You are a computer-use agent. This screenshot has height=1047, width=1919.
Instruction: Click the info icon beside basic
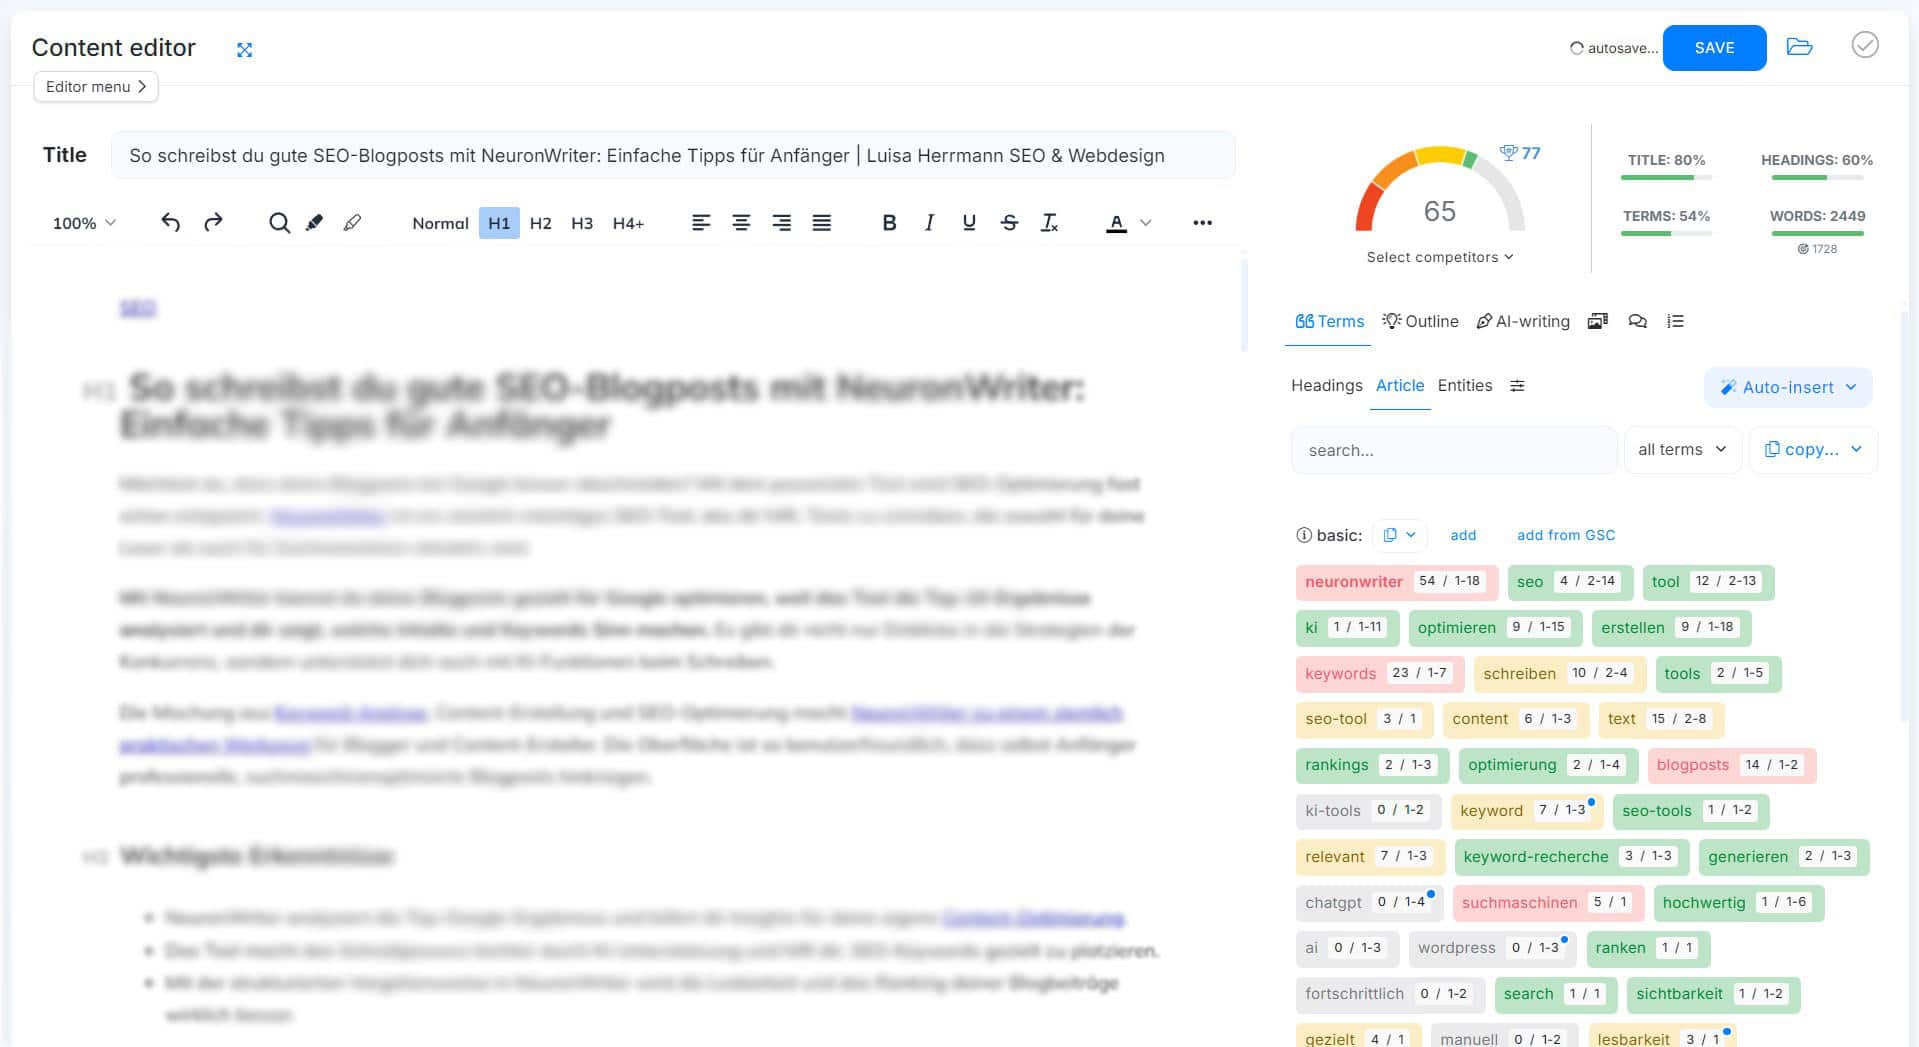click(x=1303, y=535)
